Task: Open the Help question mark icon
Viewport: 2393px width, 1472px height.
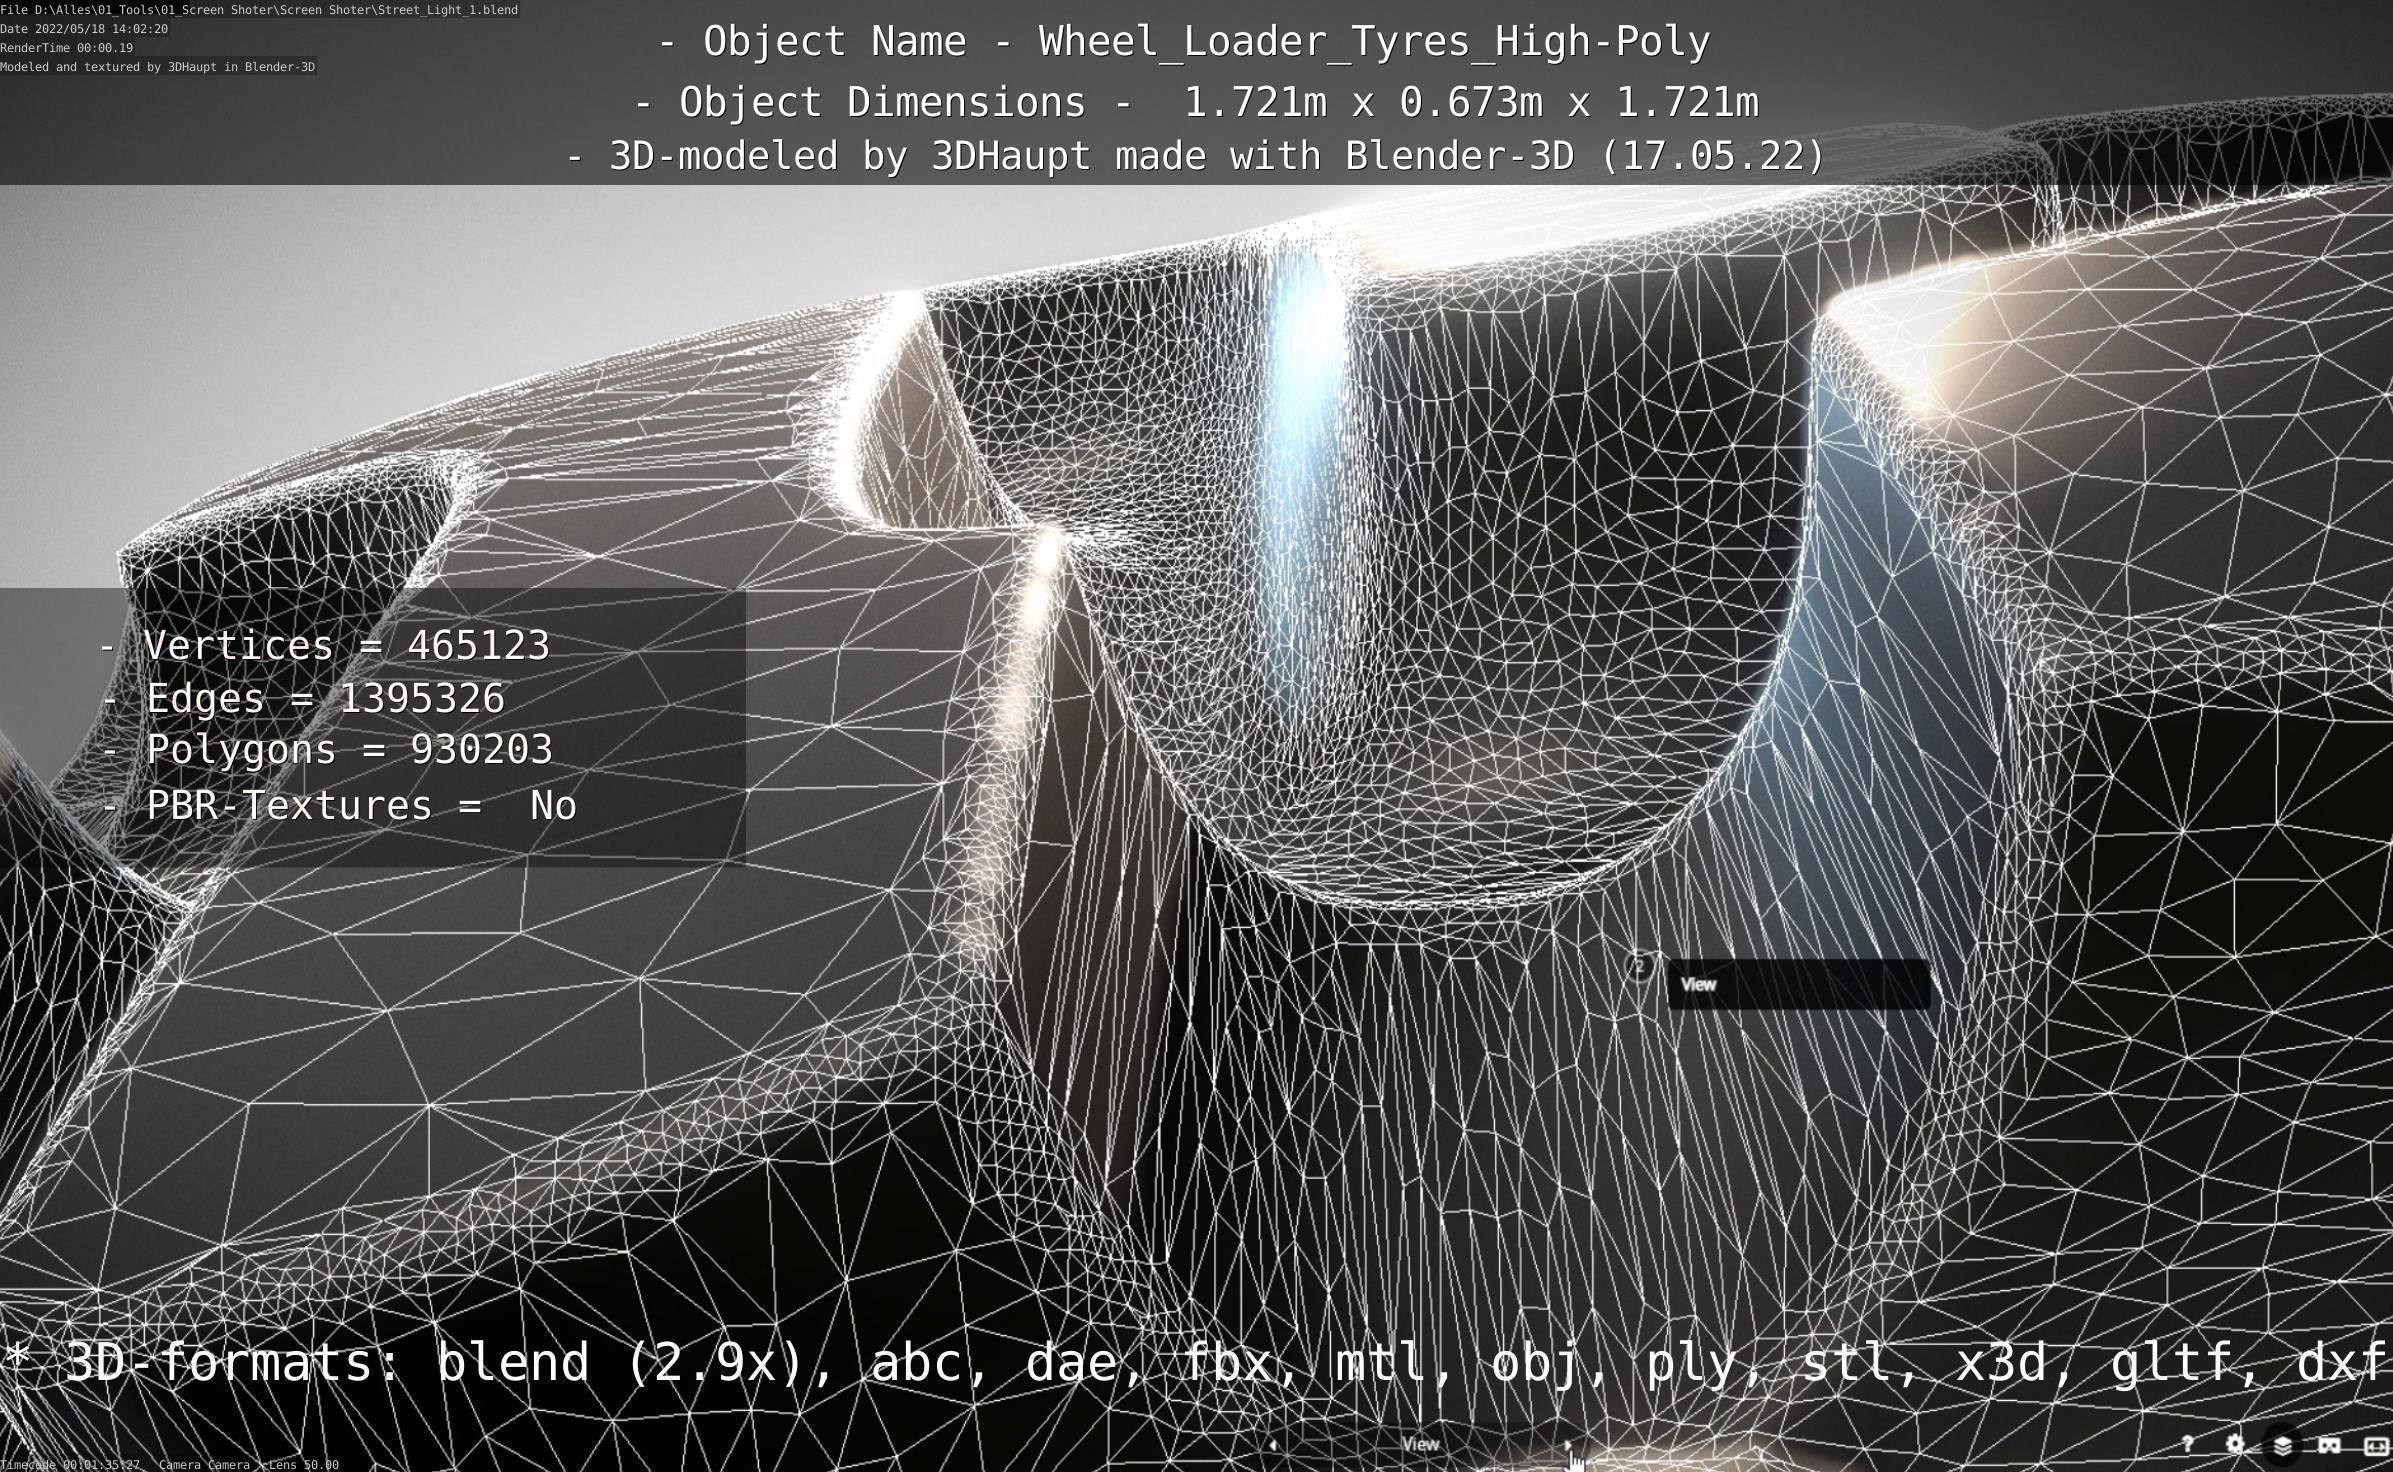Action: [2187, 1444]
